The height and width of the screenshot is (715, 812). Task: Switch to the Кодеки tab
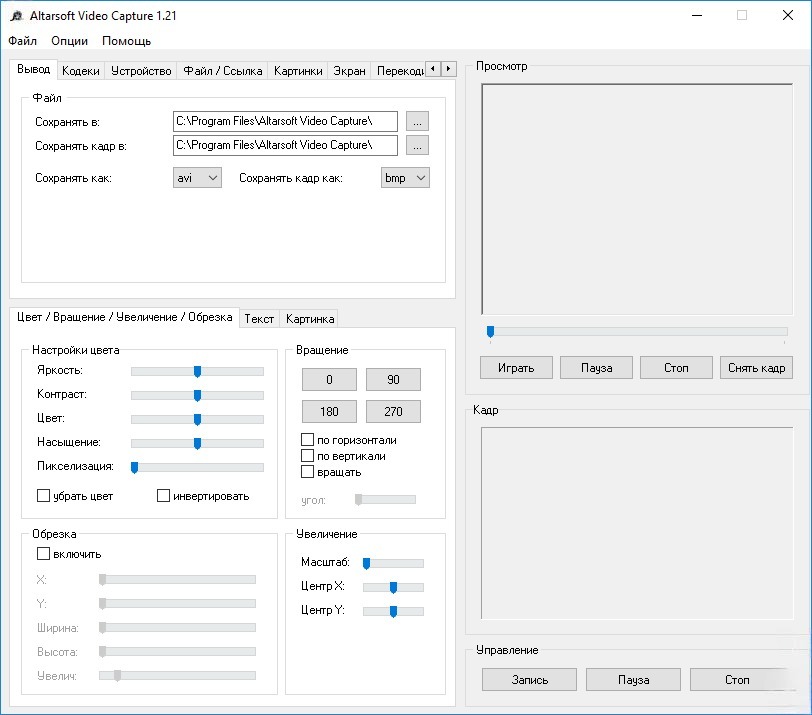point(80,70)
